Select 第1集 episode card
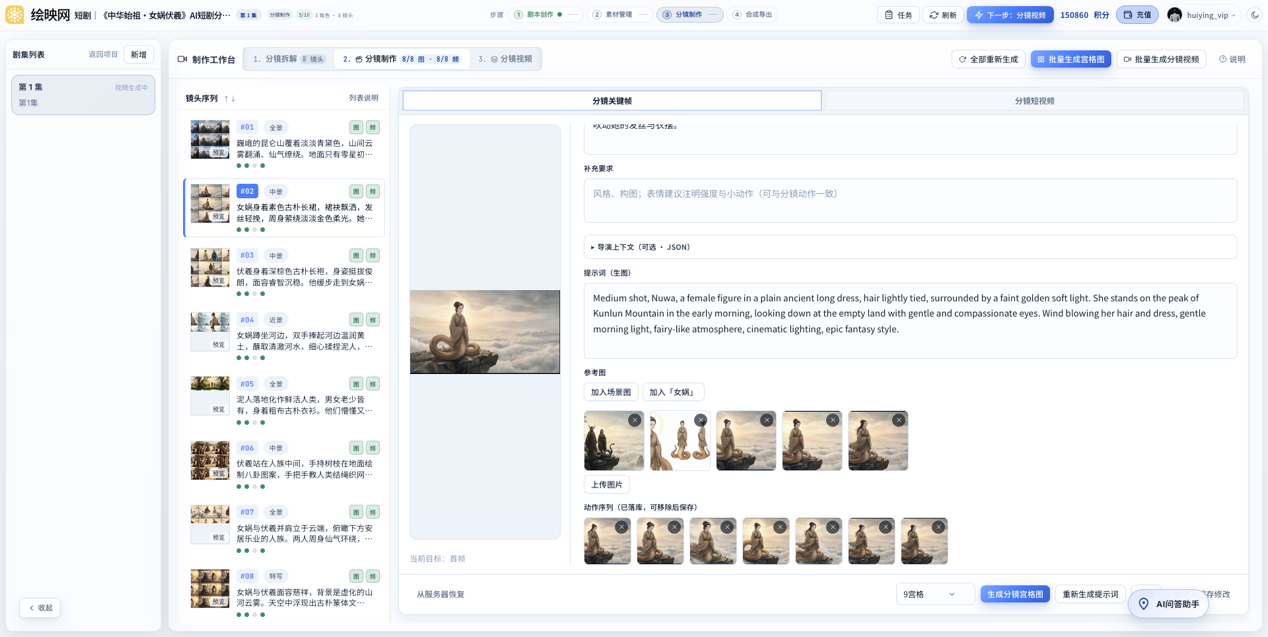 (x=83, y=95)
